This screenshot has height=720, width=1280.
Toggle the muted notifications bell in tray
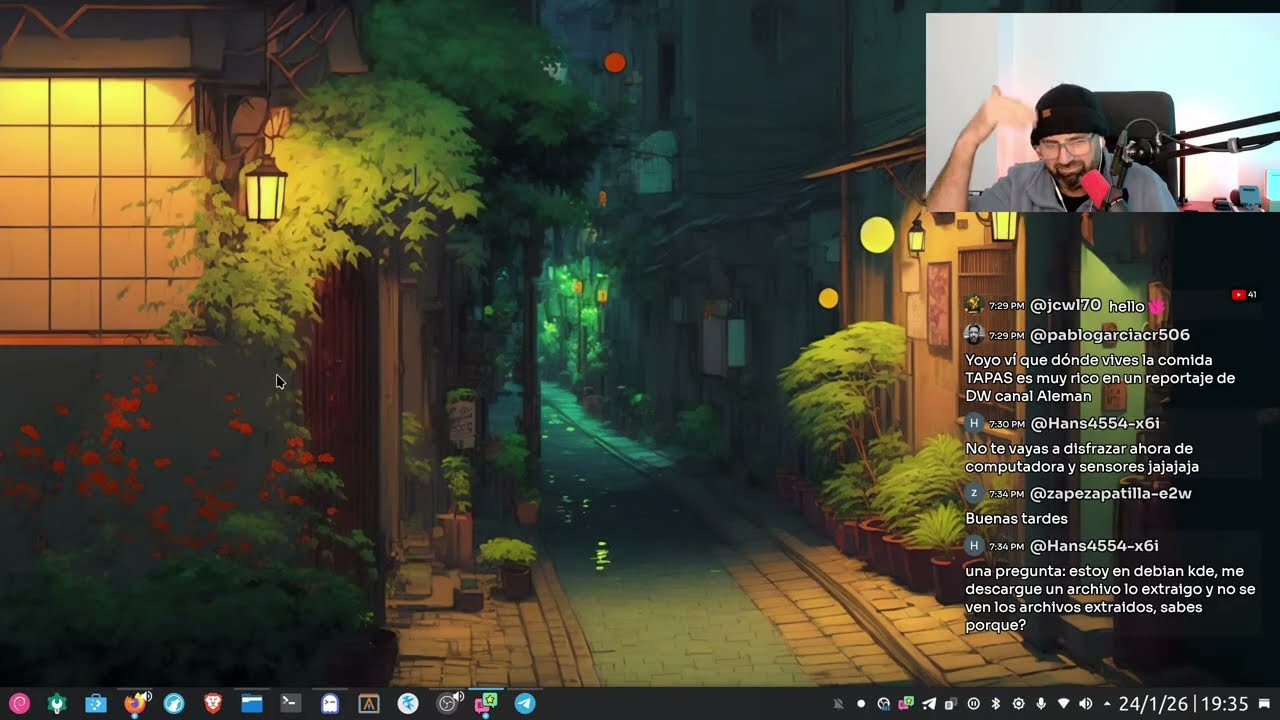(x=838, y=704)
